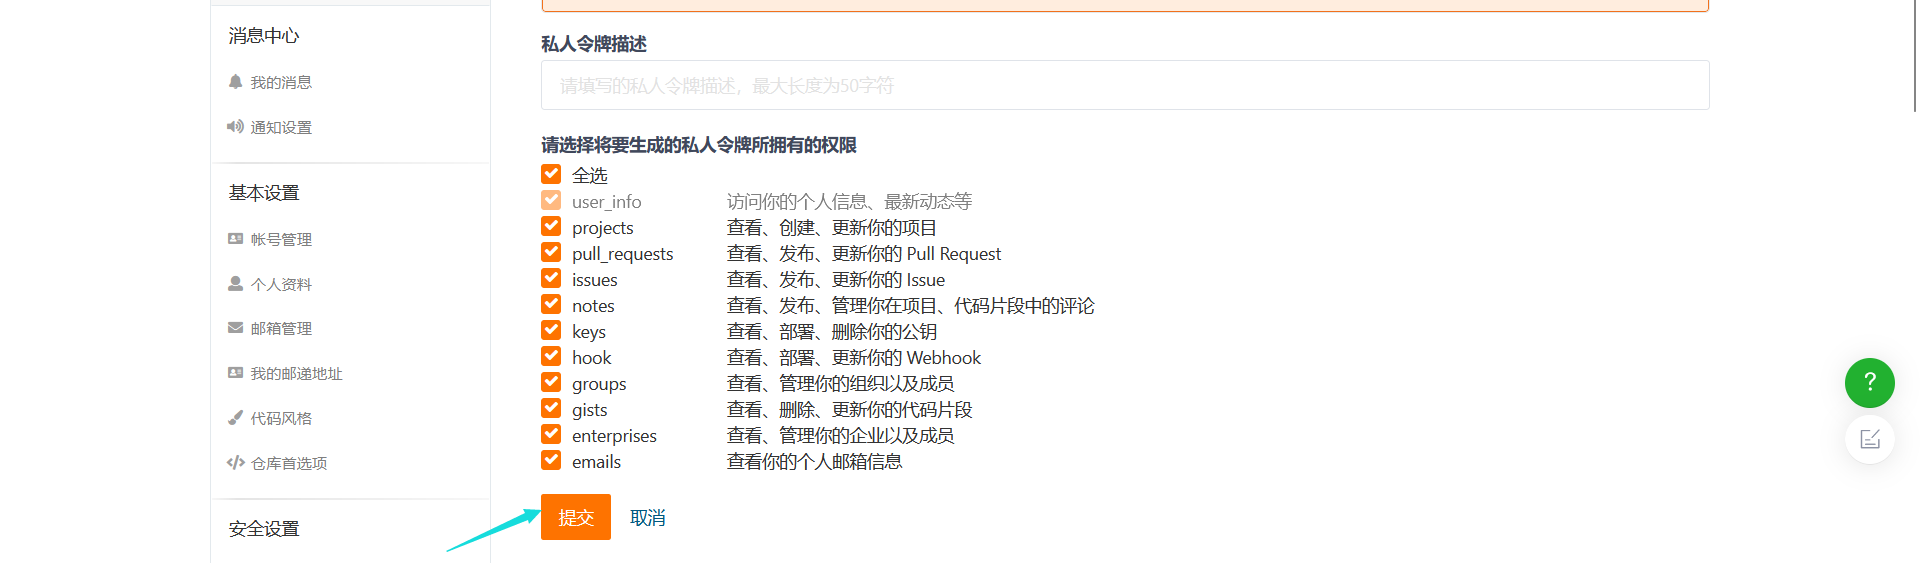
Task: Open 邮箱管理 in the sidebar
Action: [281, 328]
